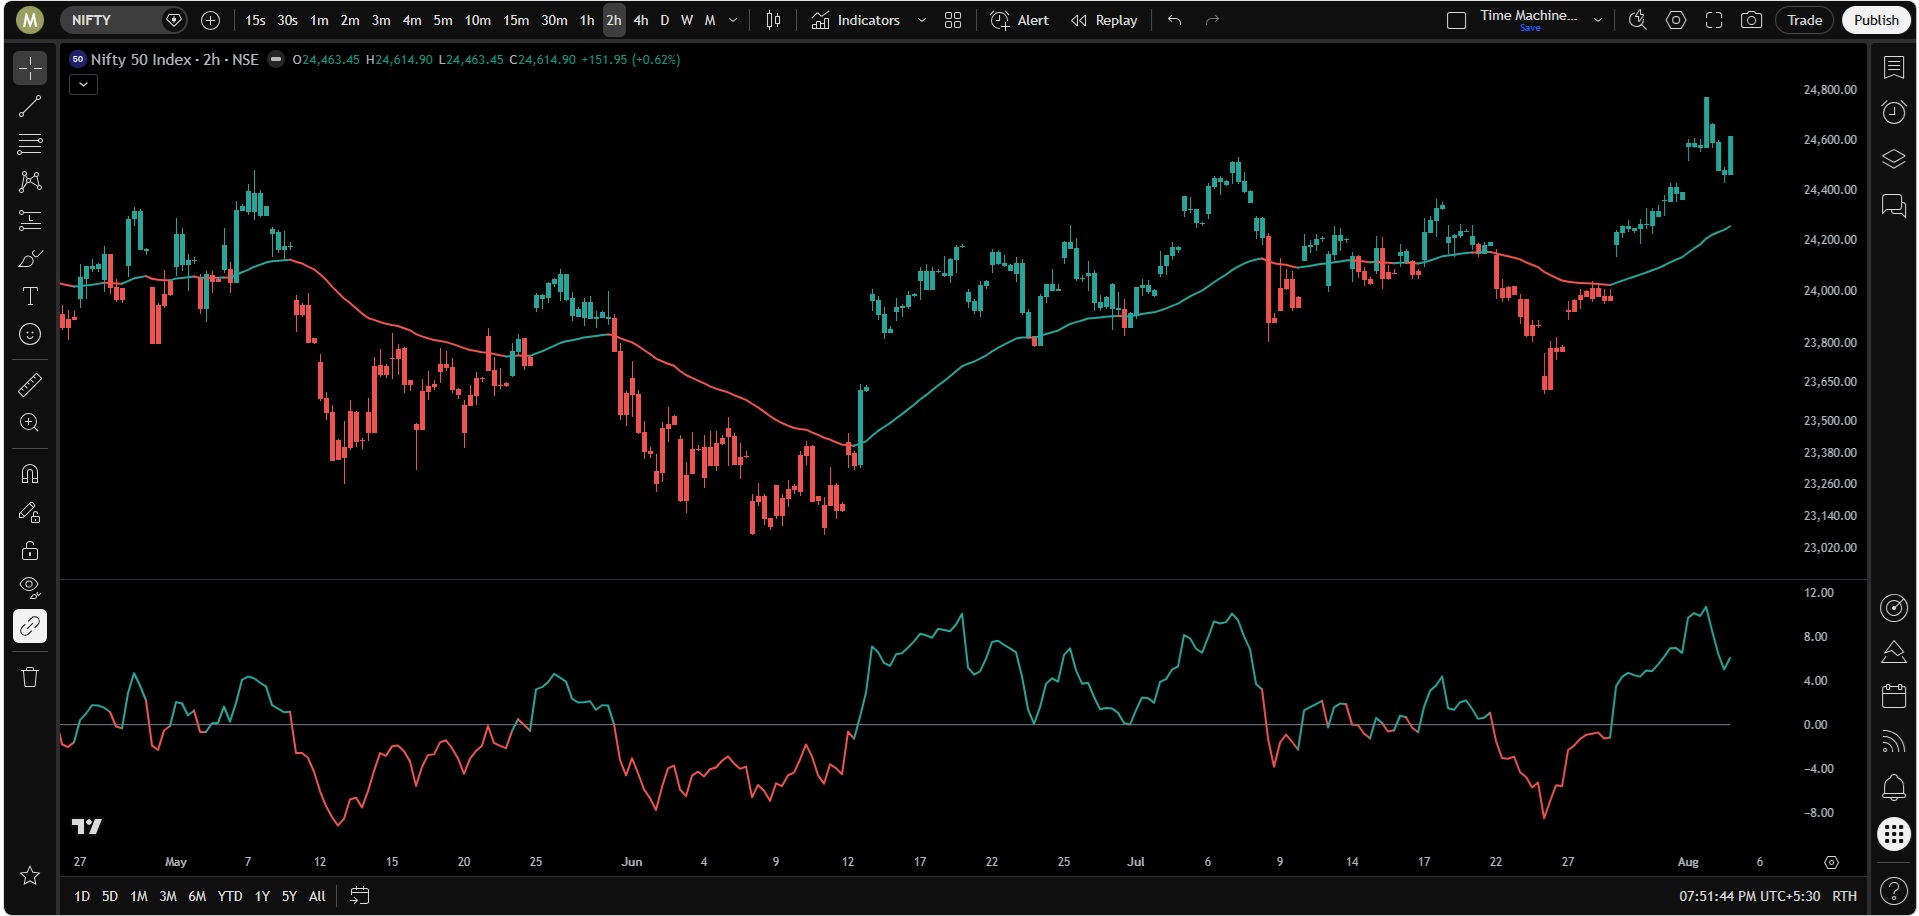The height and width of the screenshot is (916, 1919).
Task: Open chart settings hexagon icon
Action: coord(1676,20)
